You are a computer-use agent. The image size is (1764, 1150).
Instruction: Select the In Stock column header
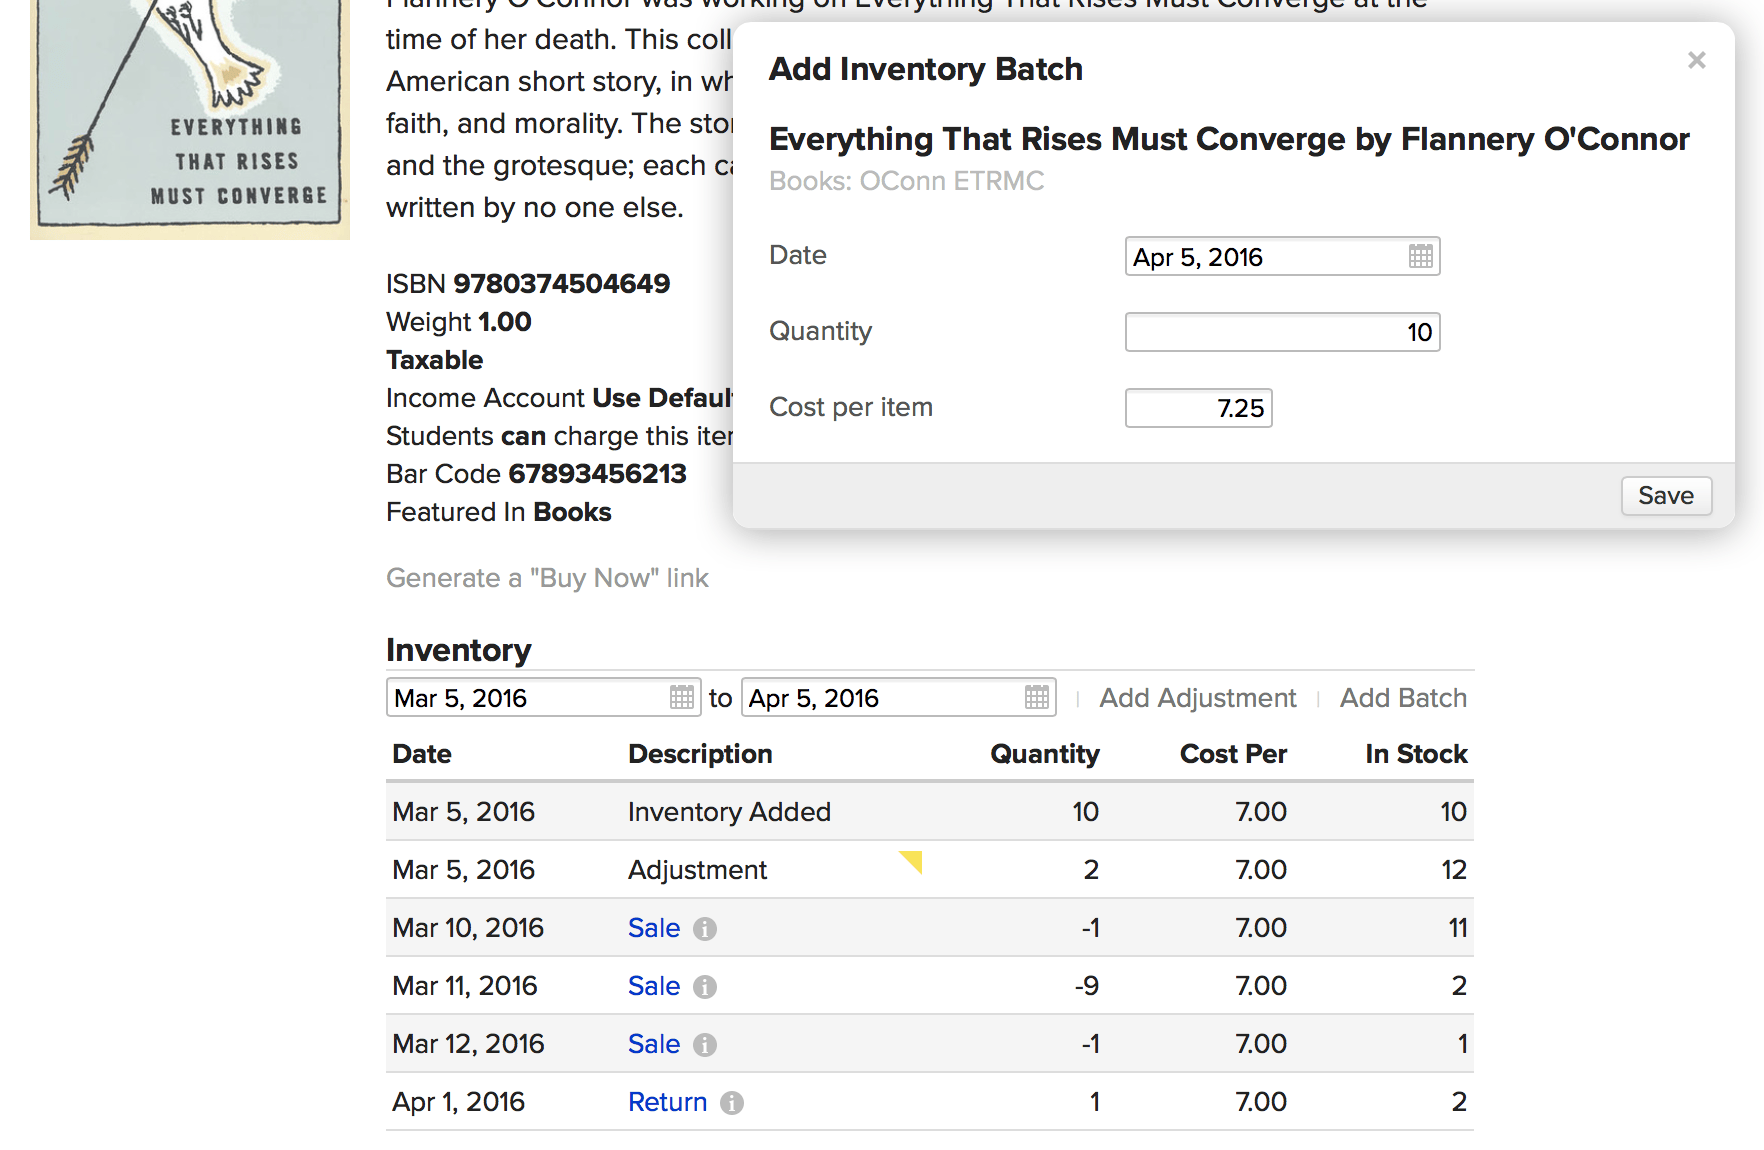click(x=1416, y=754)
